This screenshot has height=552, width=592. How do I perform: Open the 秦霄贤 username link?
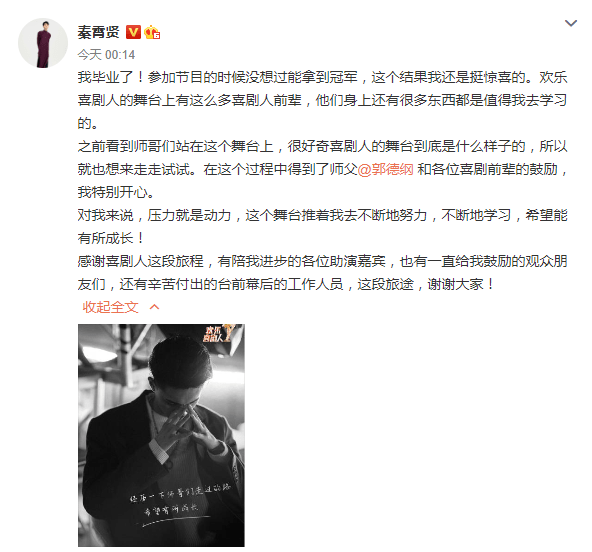click(99, 32)
